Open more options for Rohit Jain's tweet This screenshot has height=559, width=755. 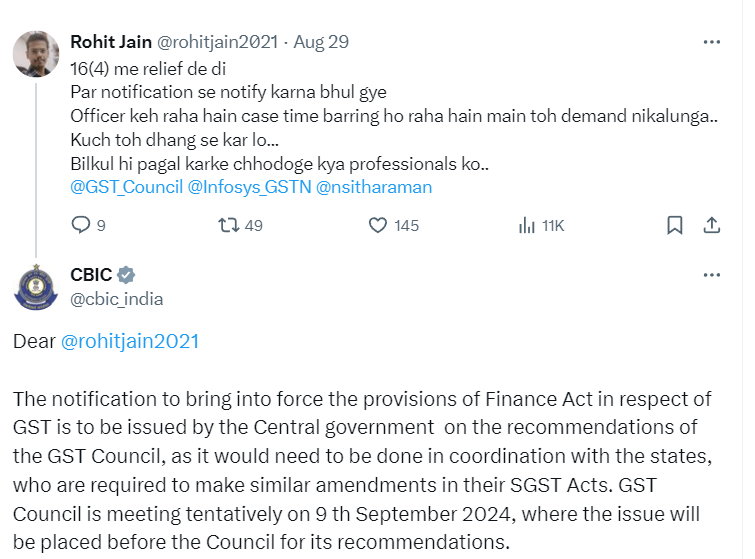coord(711,42)
